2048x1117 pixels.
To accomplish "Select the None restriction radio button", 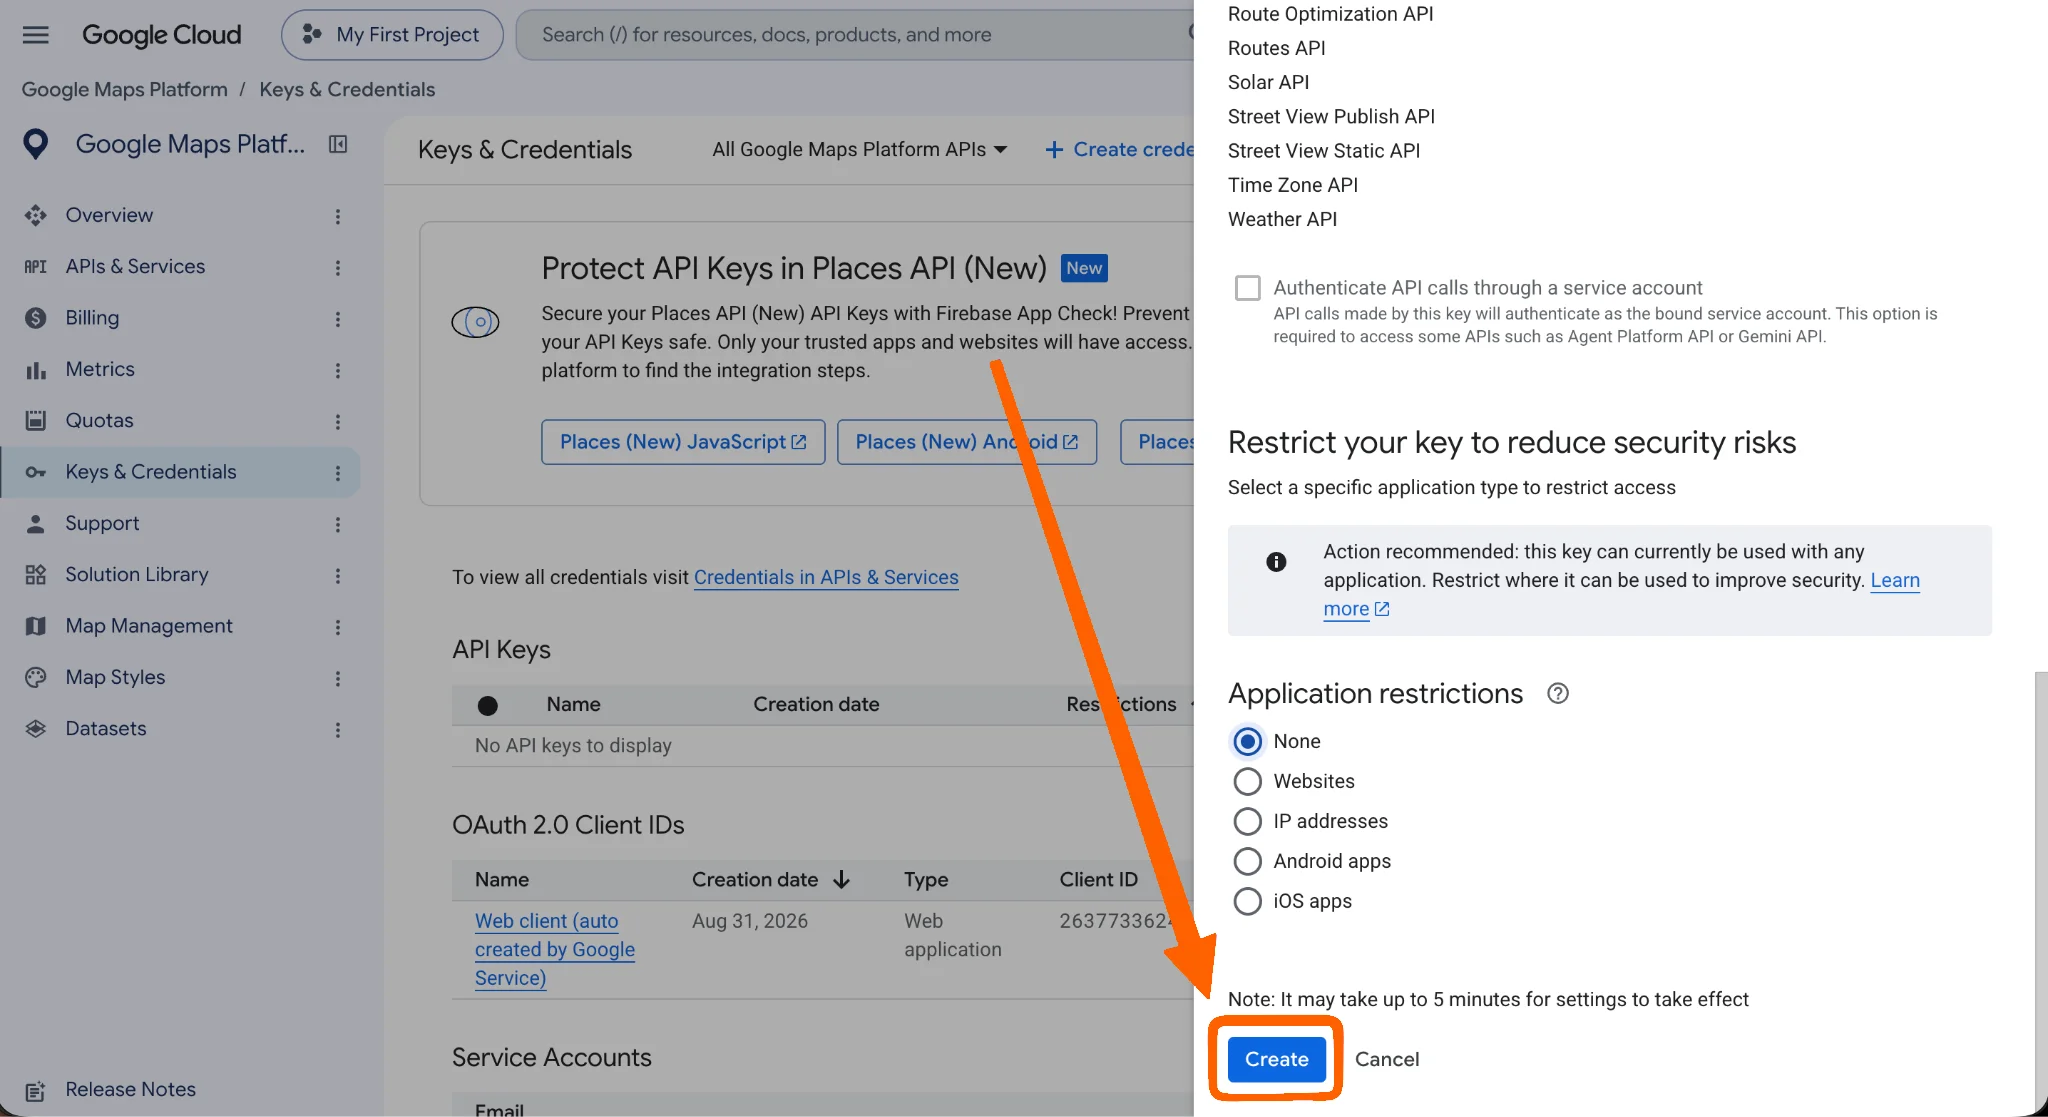I will (1247, 741).
